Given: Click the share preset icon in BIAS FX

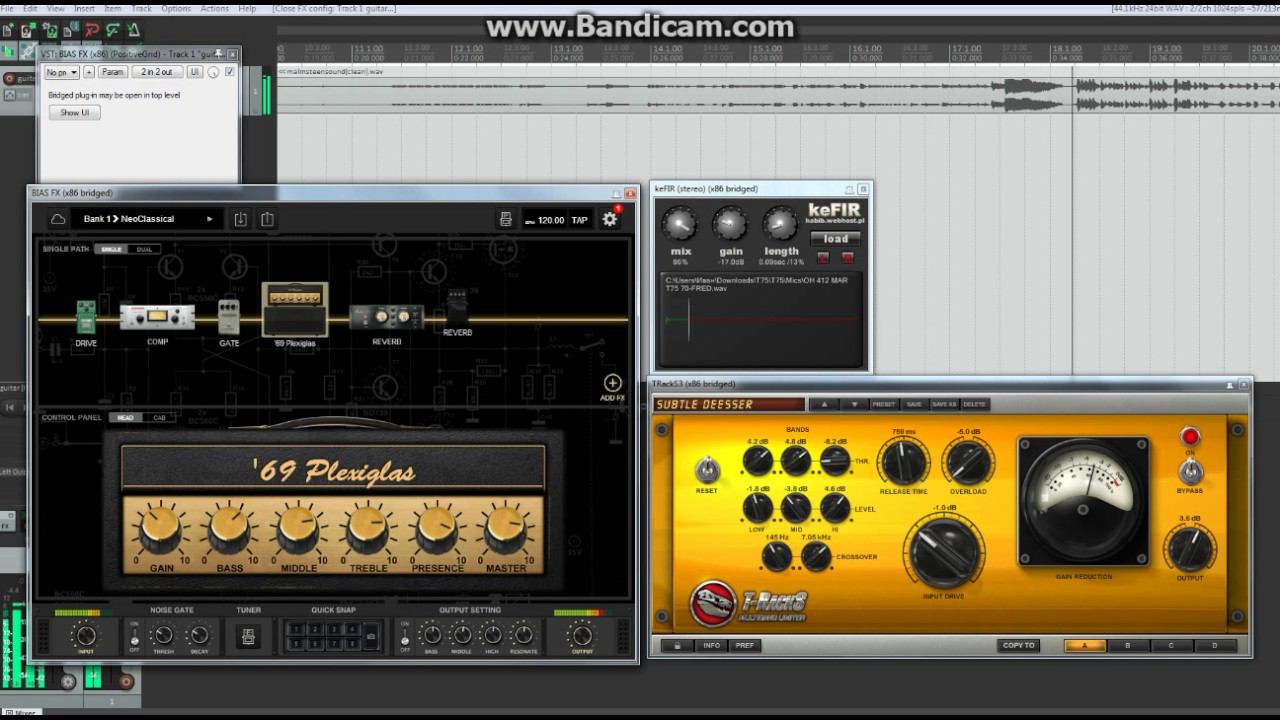Looking at the screenshot, I should (x=267, y=219).
